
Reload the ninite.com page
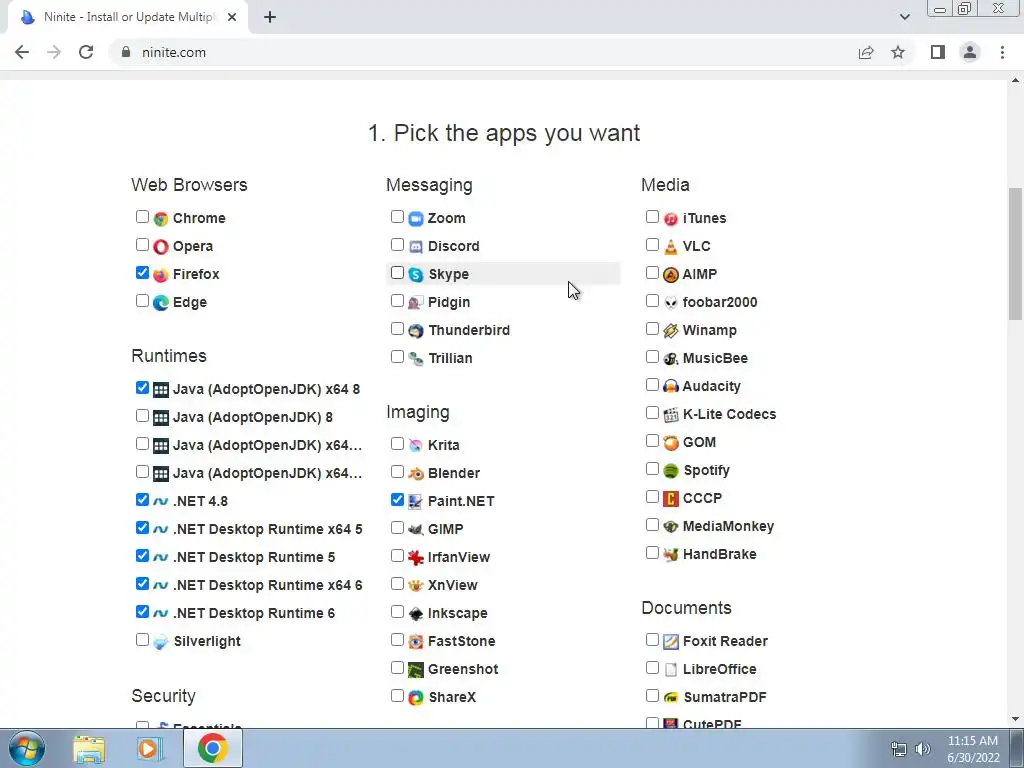[x=86, y=52]
